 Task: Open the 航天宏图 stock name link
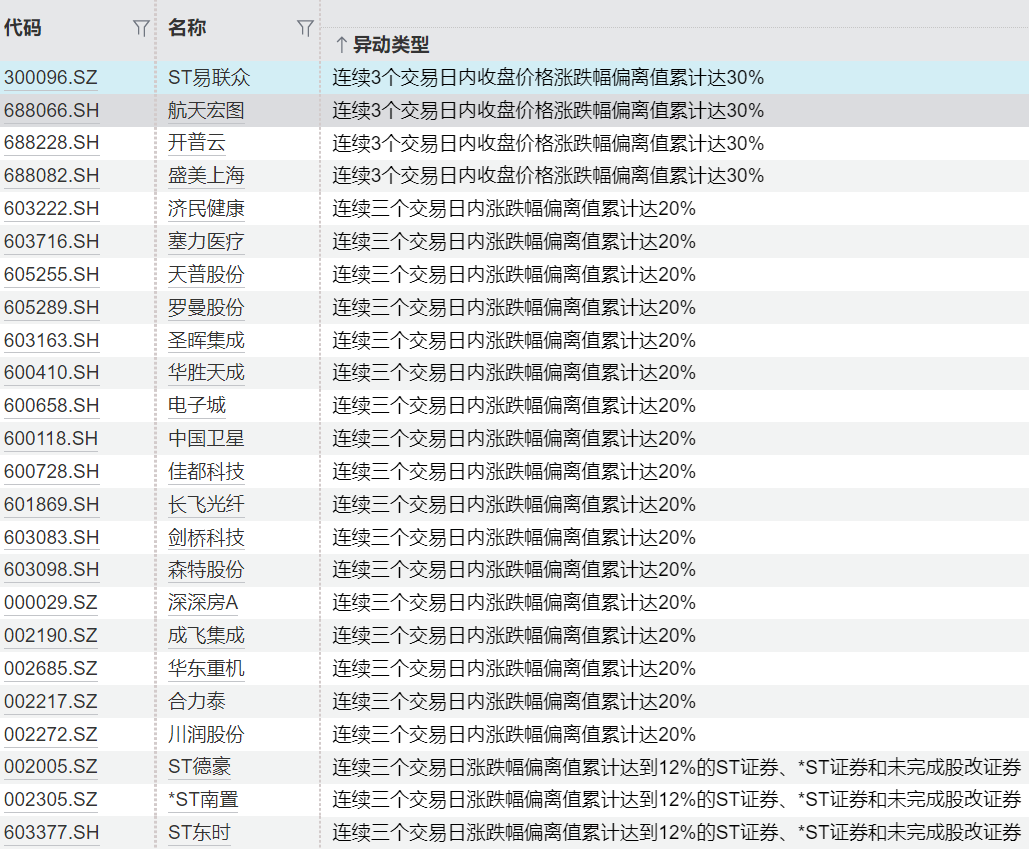click(206, 110)
